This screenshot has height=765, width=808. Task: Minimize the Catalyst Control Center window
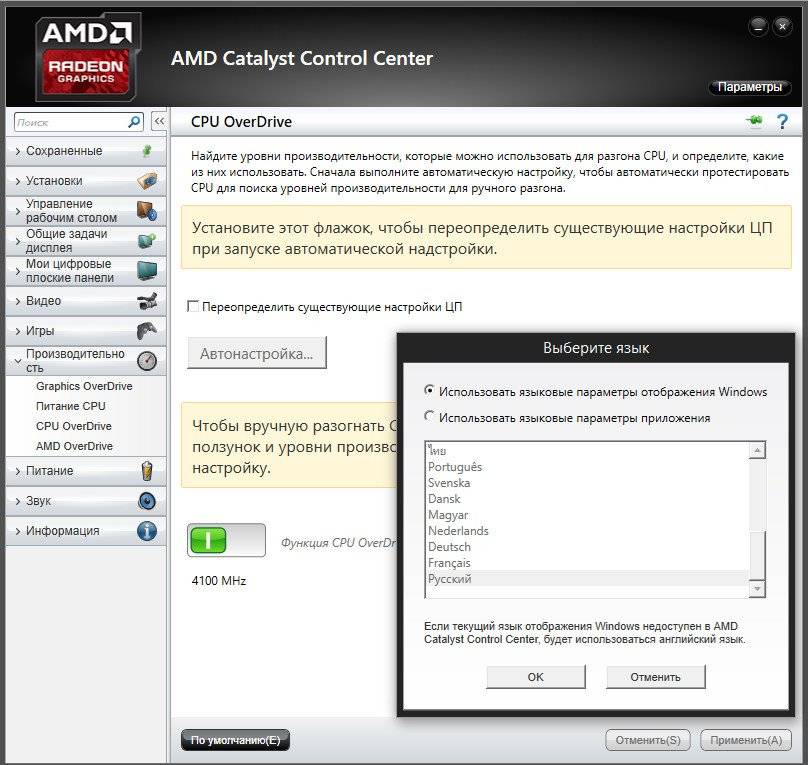pos(758,26)
